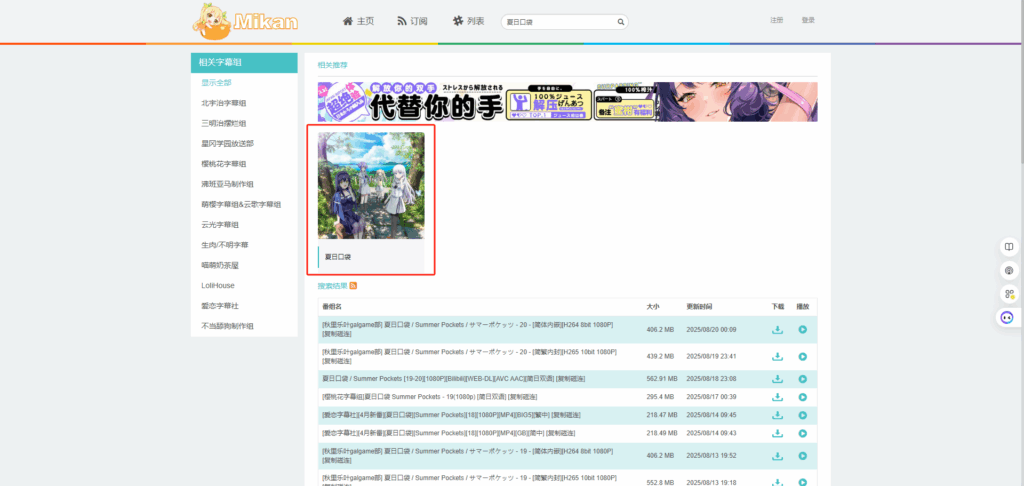Download the 2025/08/18 23:08 torrent
Viewport: 1024px width, 486px height.
pyautogui.click(x=777, y=379)
